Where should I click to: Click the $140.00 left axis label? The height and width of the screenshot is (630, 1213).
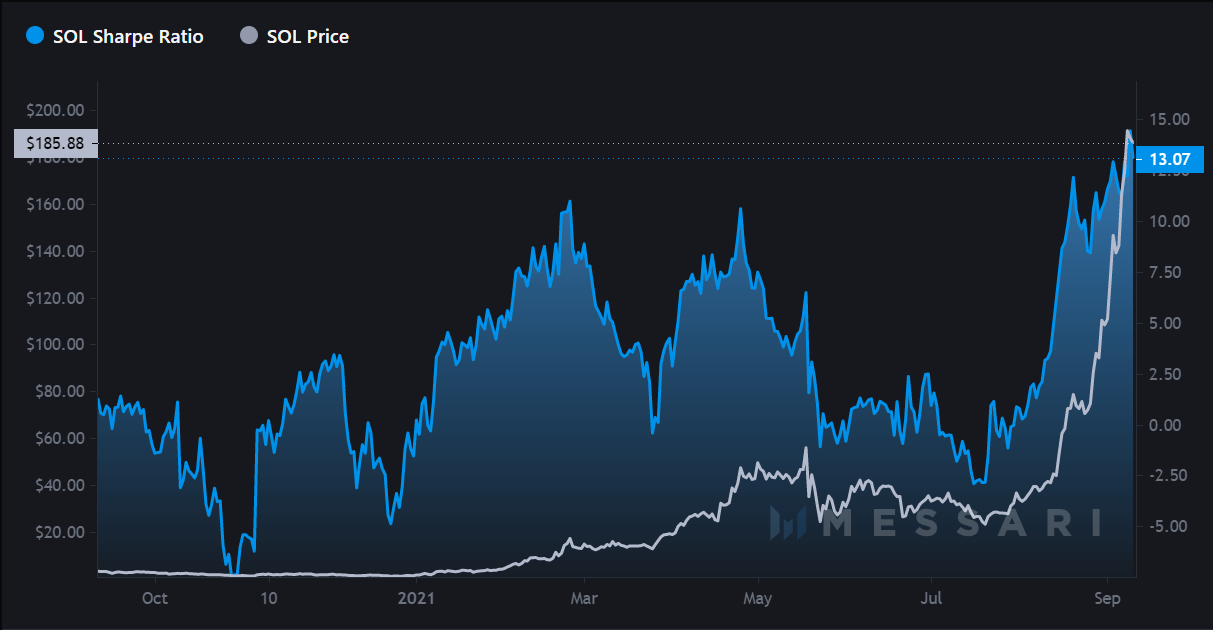(x=56, y=251)
